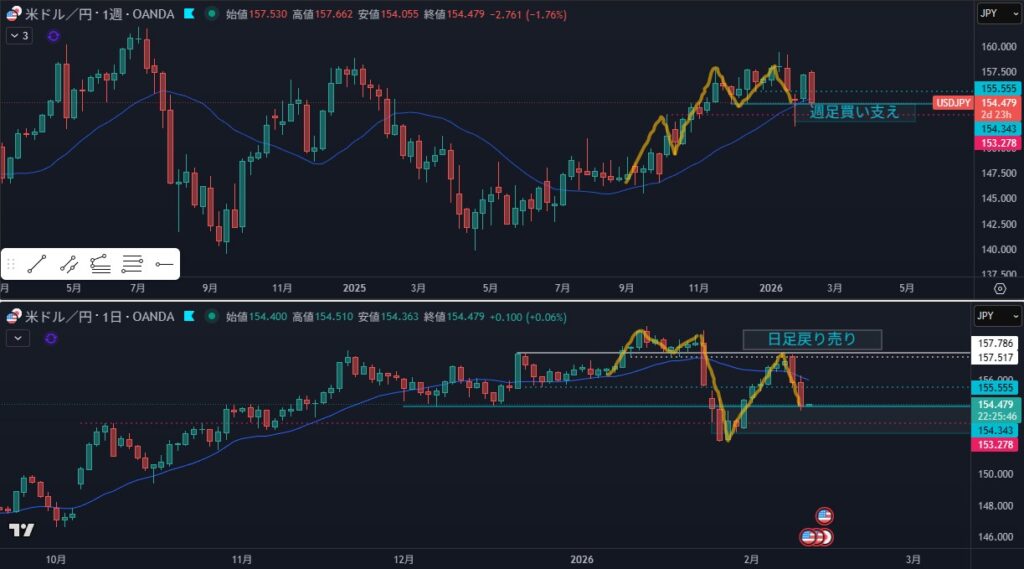Click the 日足戻り売り text label
Viewport: 1024px width, 569px height.
812,339
